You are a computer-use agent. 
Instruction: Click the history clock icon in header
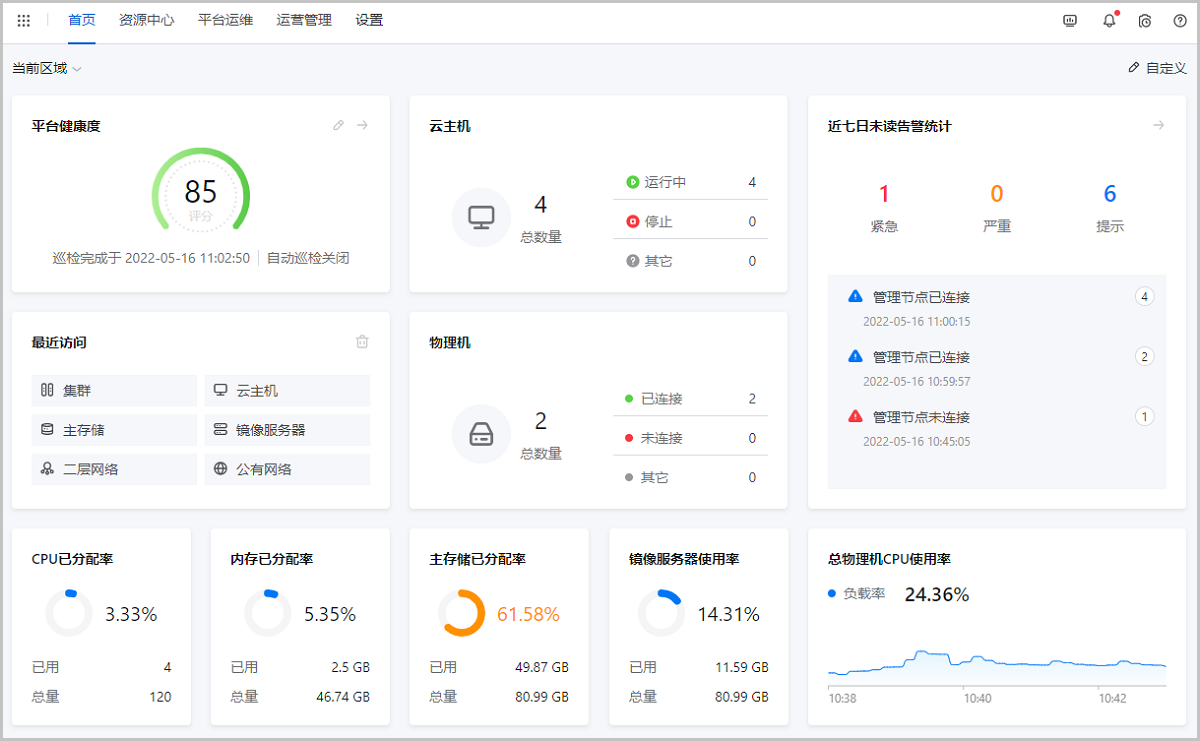(1145, 20)
